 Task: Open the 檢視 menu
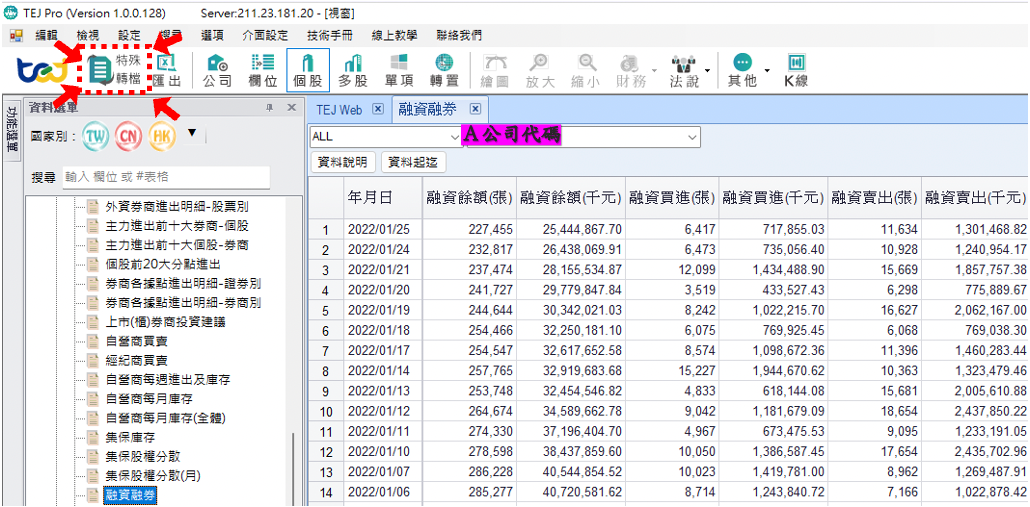pyautogui.click(x=88, y=35)
